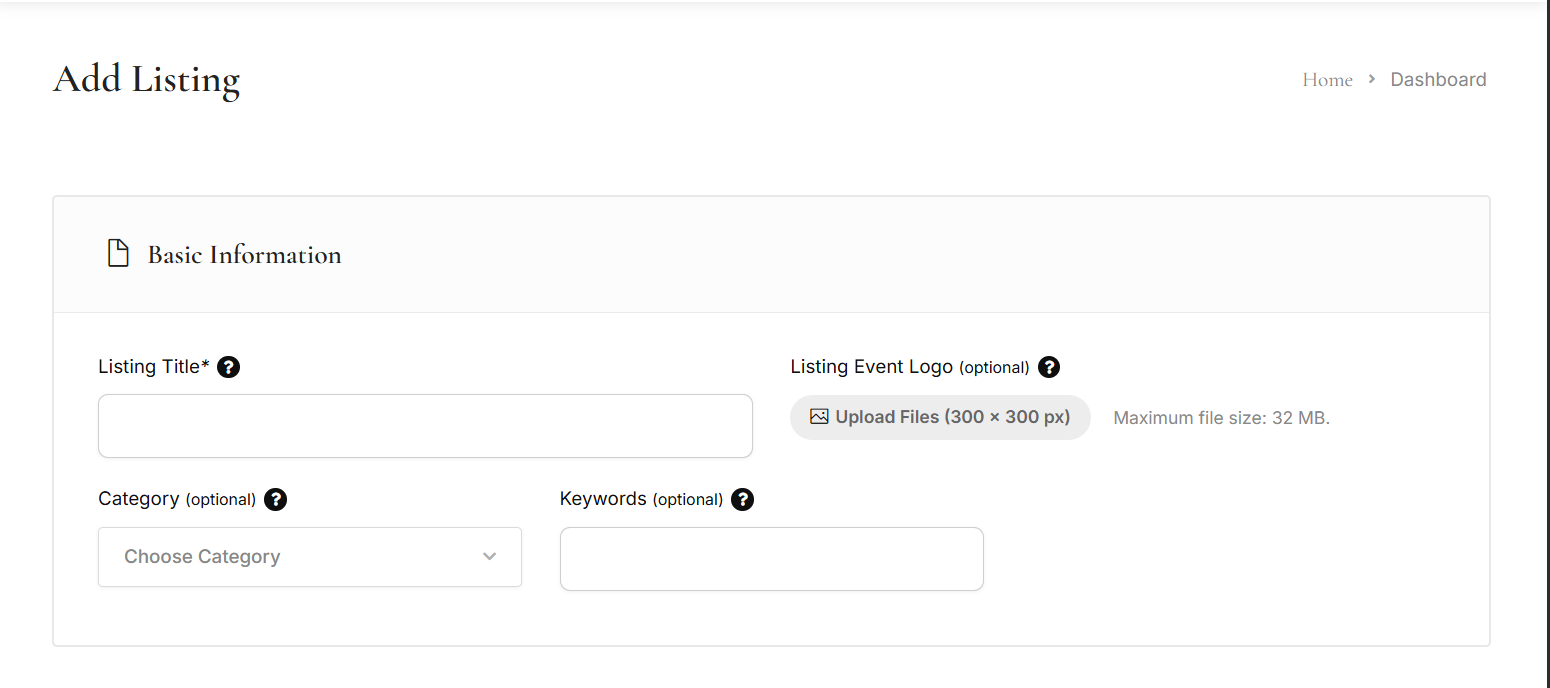
Task: Click the chevron arrow in Category selector
Action: pos(489,557)
